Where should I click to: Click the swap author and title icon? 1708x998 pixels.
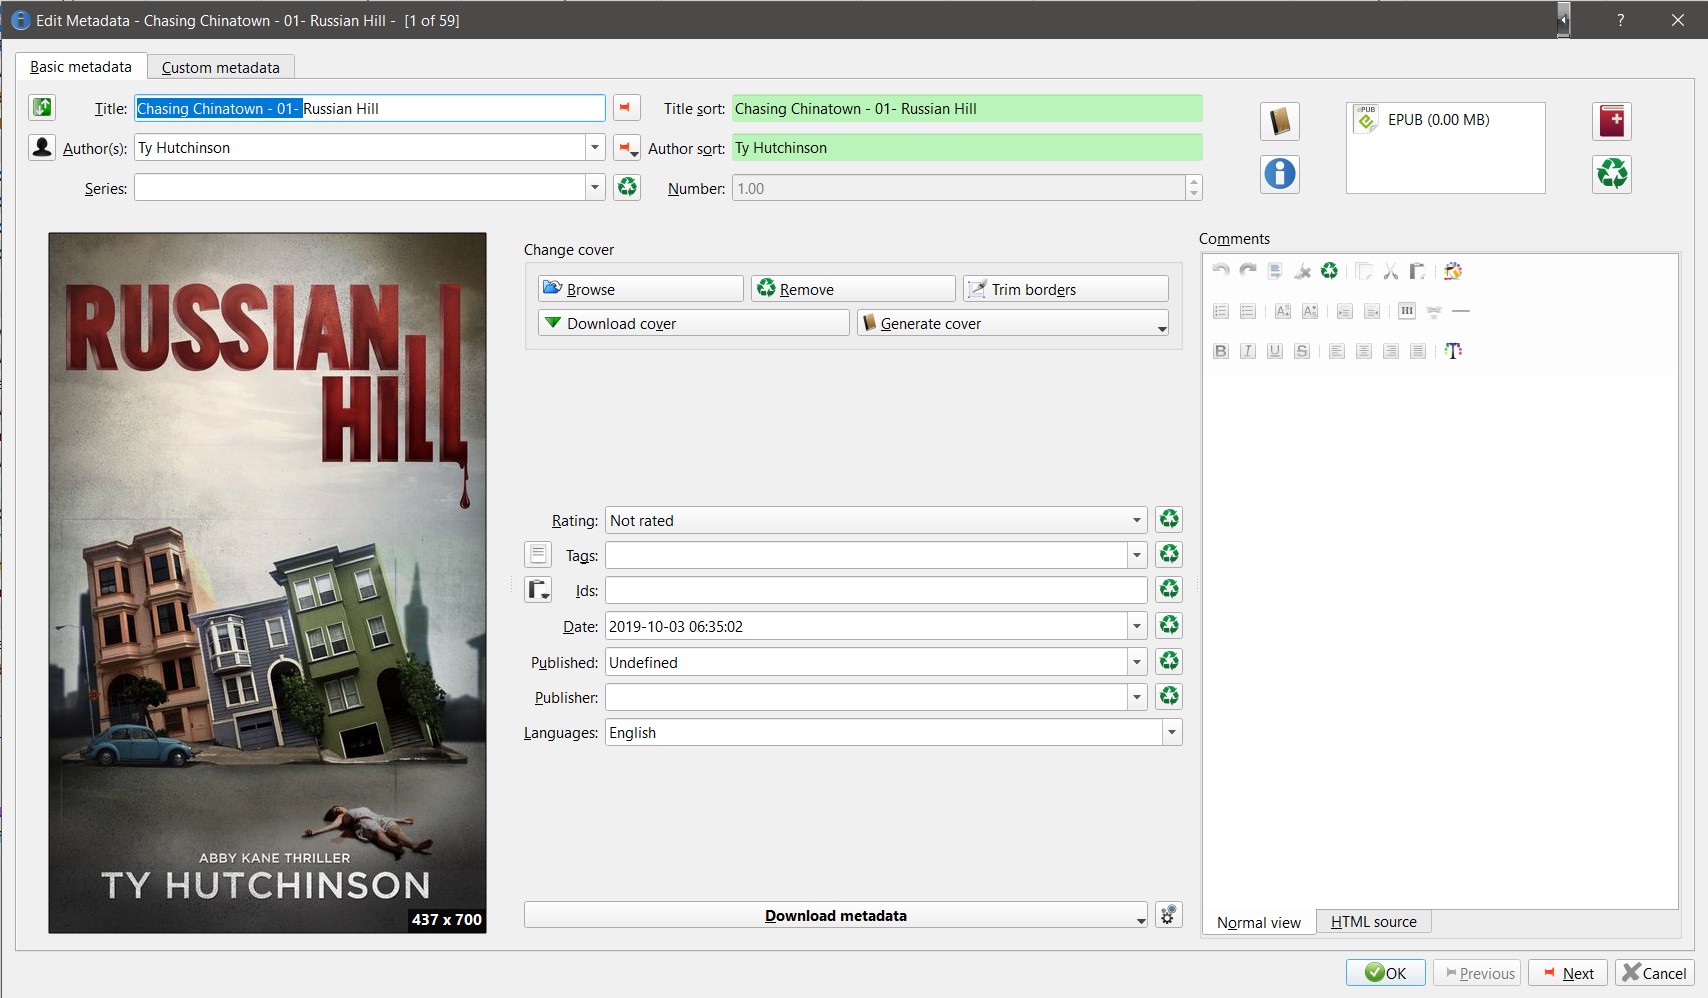point(42,107)
